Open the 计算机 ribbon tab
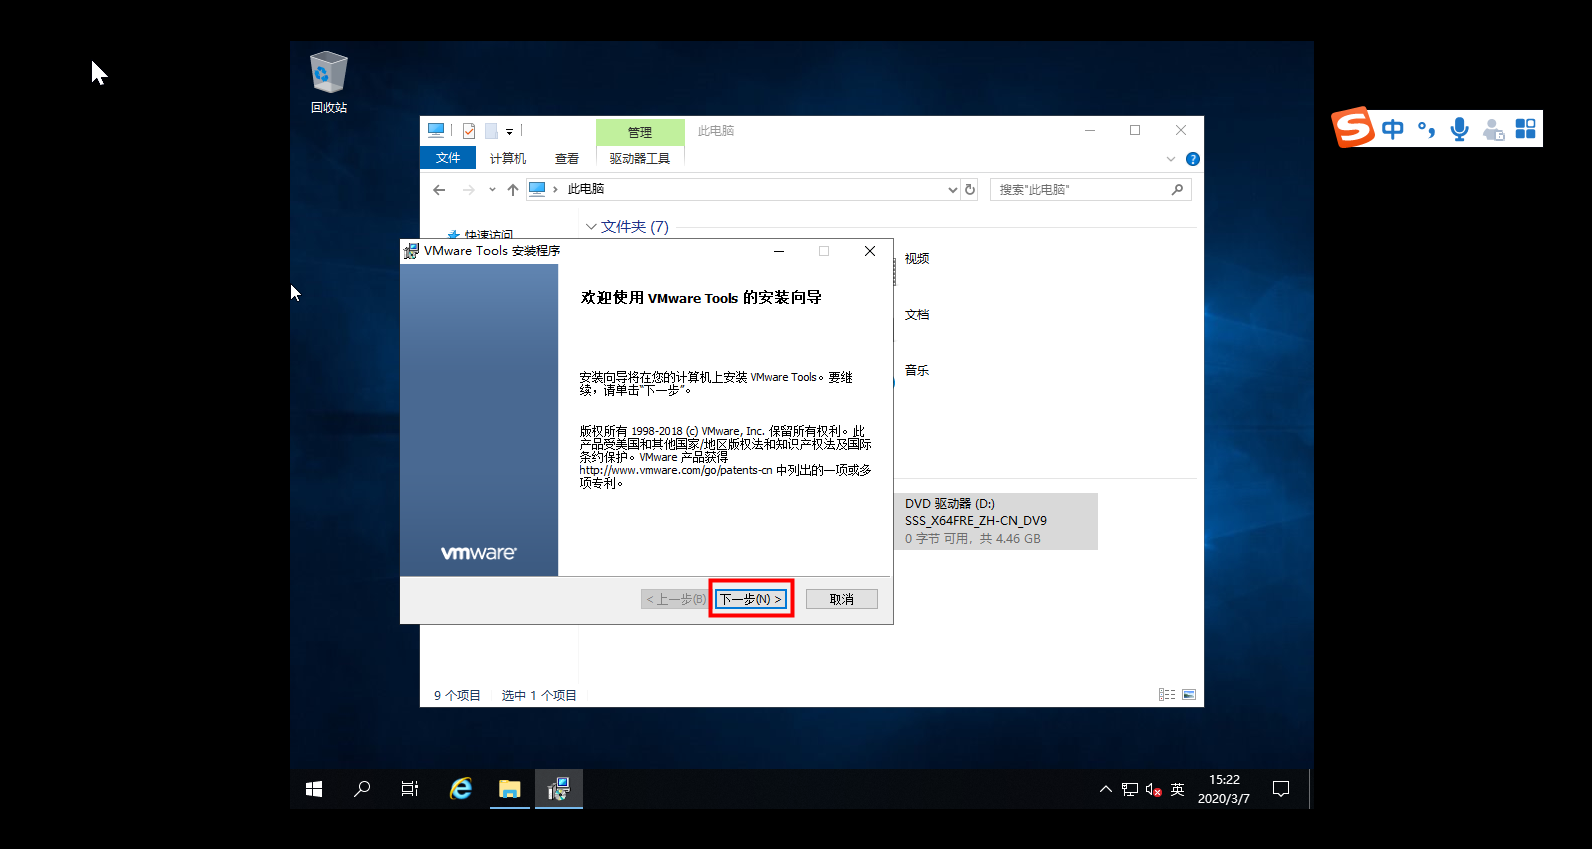 508,158
